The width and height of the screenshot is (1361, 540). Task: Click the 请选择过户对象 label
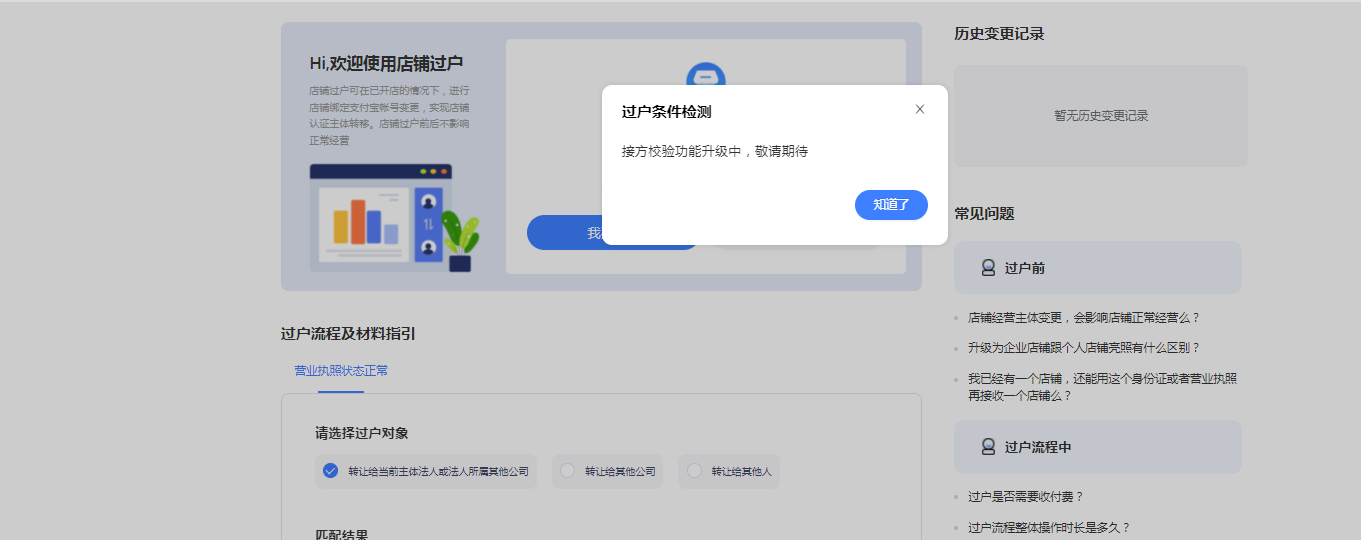(x=362, y=433)
